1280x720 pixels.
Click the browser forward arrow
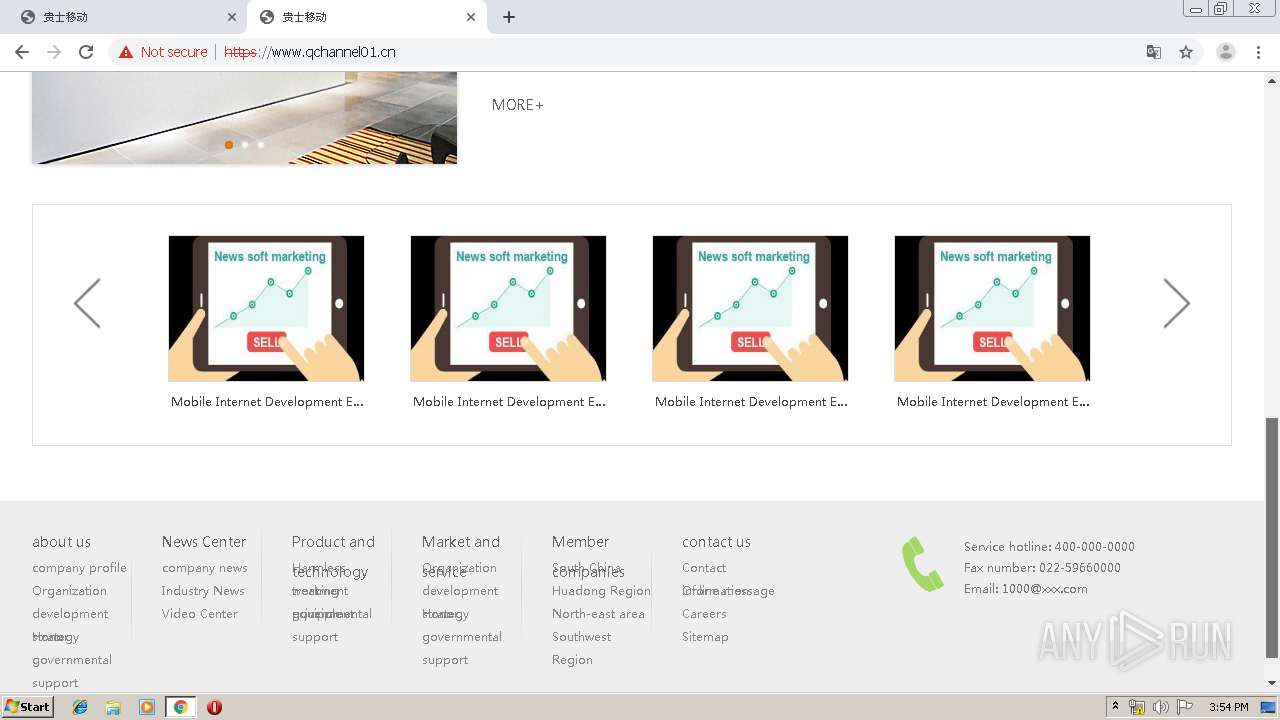click(54, 52)
